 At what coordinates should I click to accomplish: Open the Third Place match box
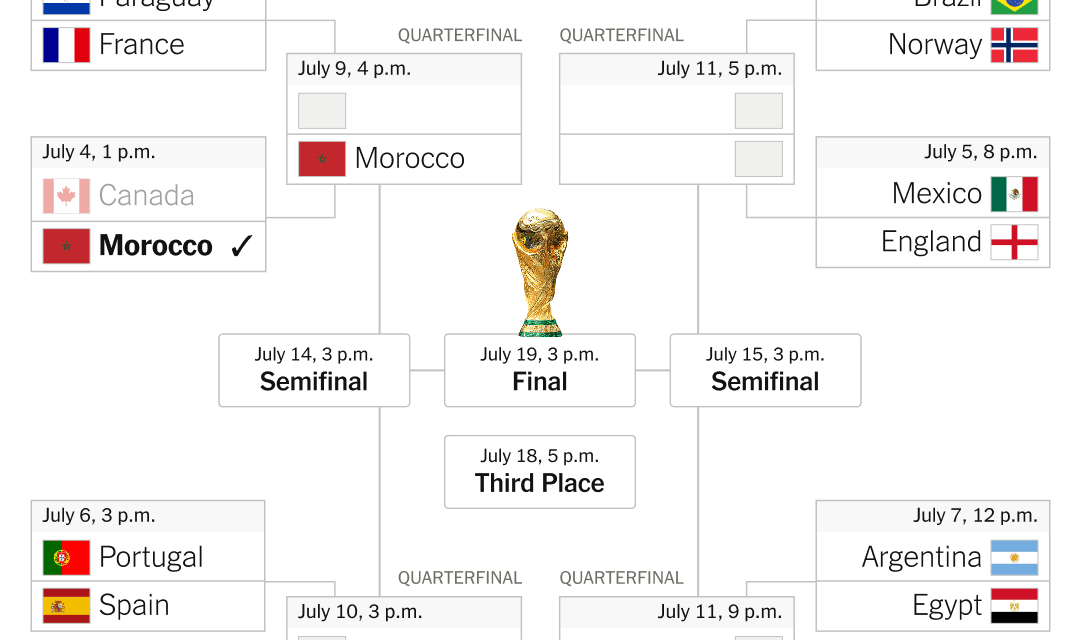(x=540, y=472)
